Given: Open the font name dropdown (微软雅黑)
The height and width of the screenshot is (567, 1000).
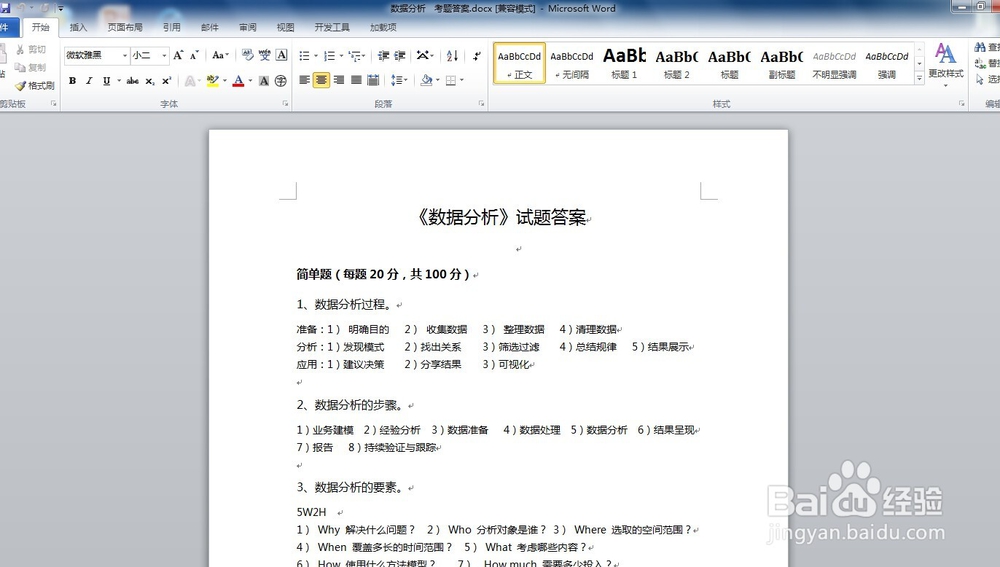Looking at the screenshot, I should [124, 55].
